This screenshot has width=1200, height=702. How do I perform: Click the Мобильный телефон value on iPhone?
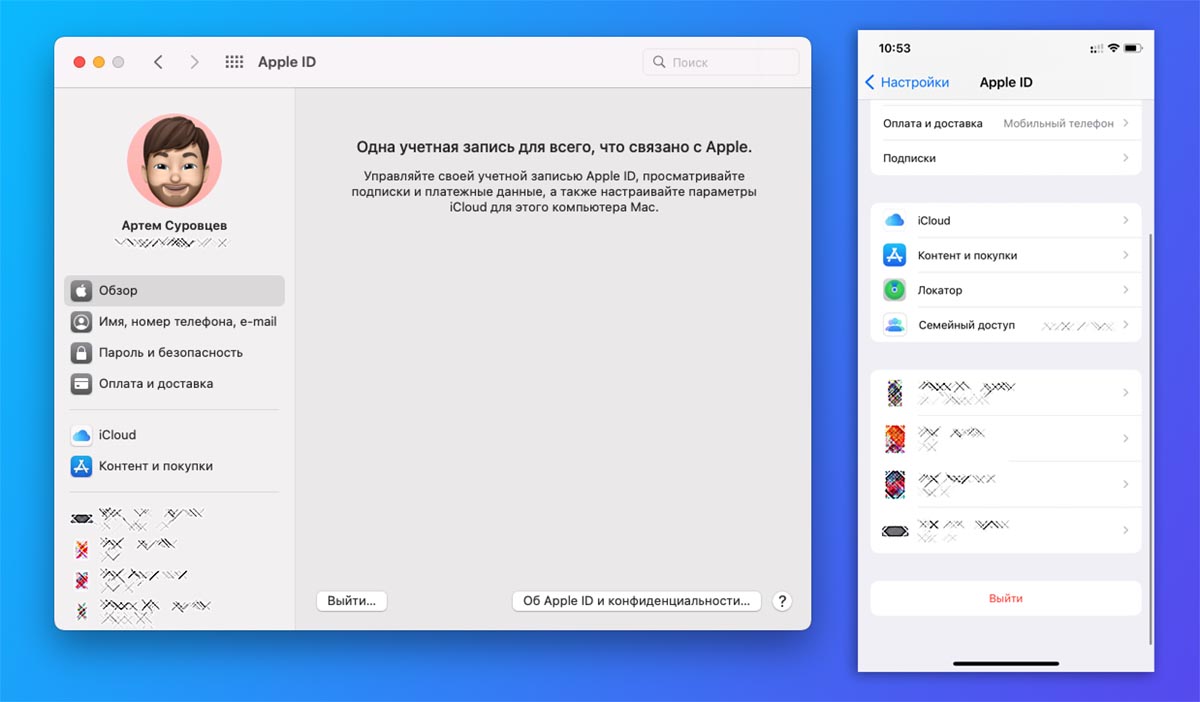tap(1058, 123)
